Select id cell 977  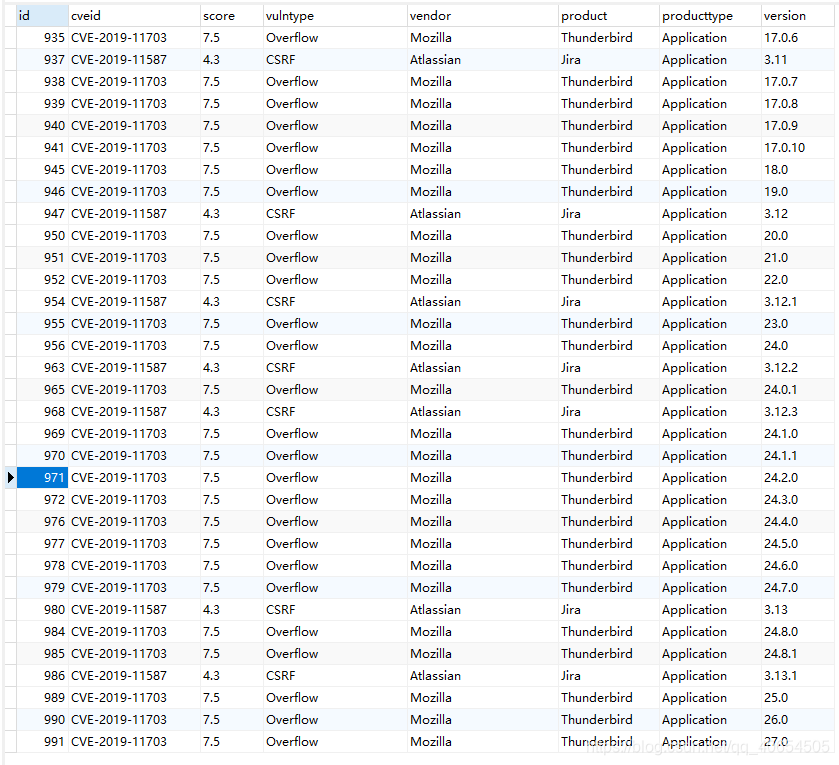click(42, 544)
